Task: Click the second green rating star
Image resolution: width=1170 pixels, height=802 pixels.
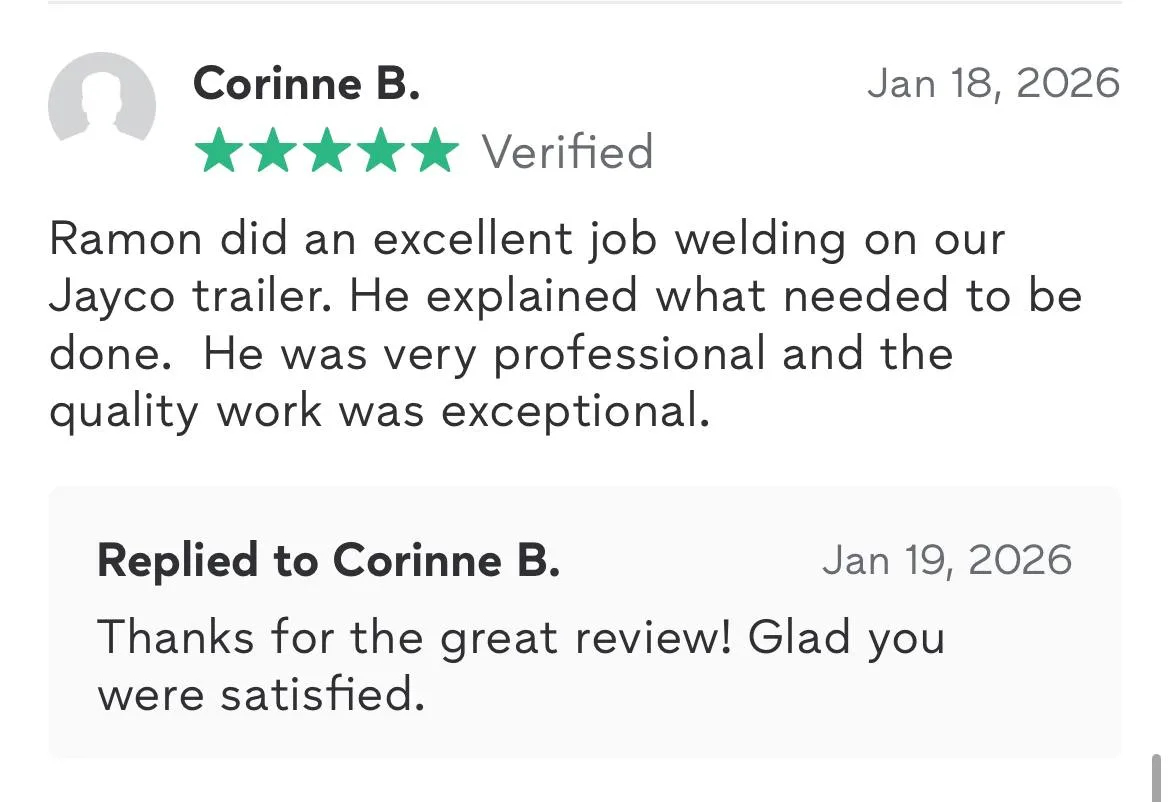Action: [271, 152]
